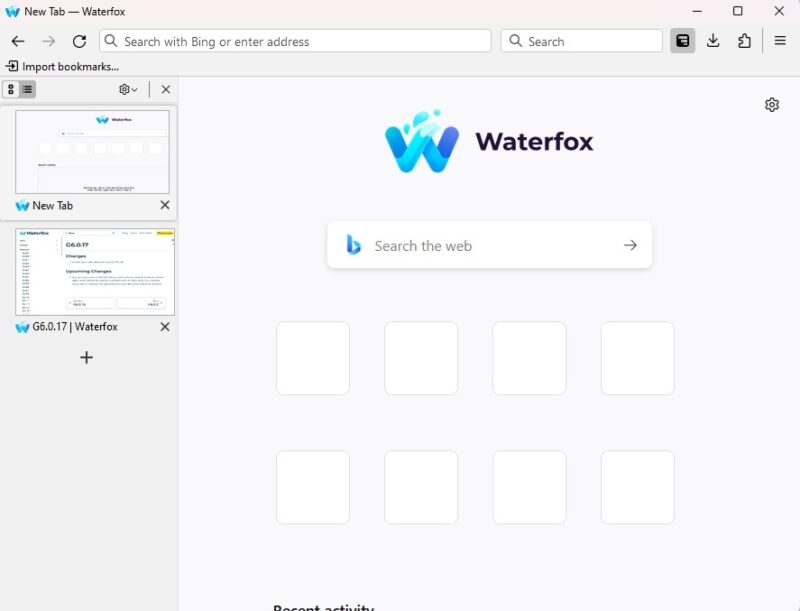This screenshot has width=800, height=611.
Task: Open the browser Downloads icon
Action: tap(713, 41)
